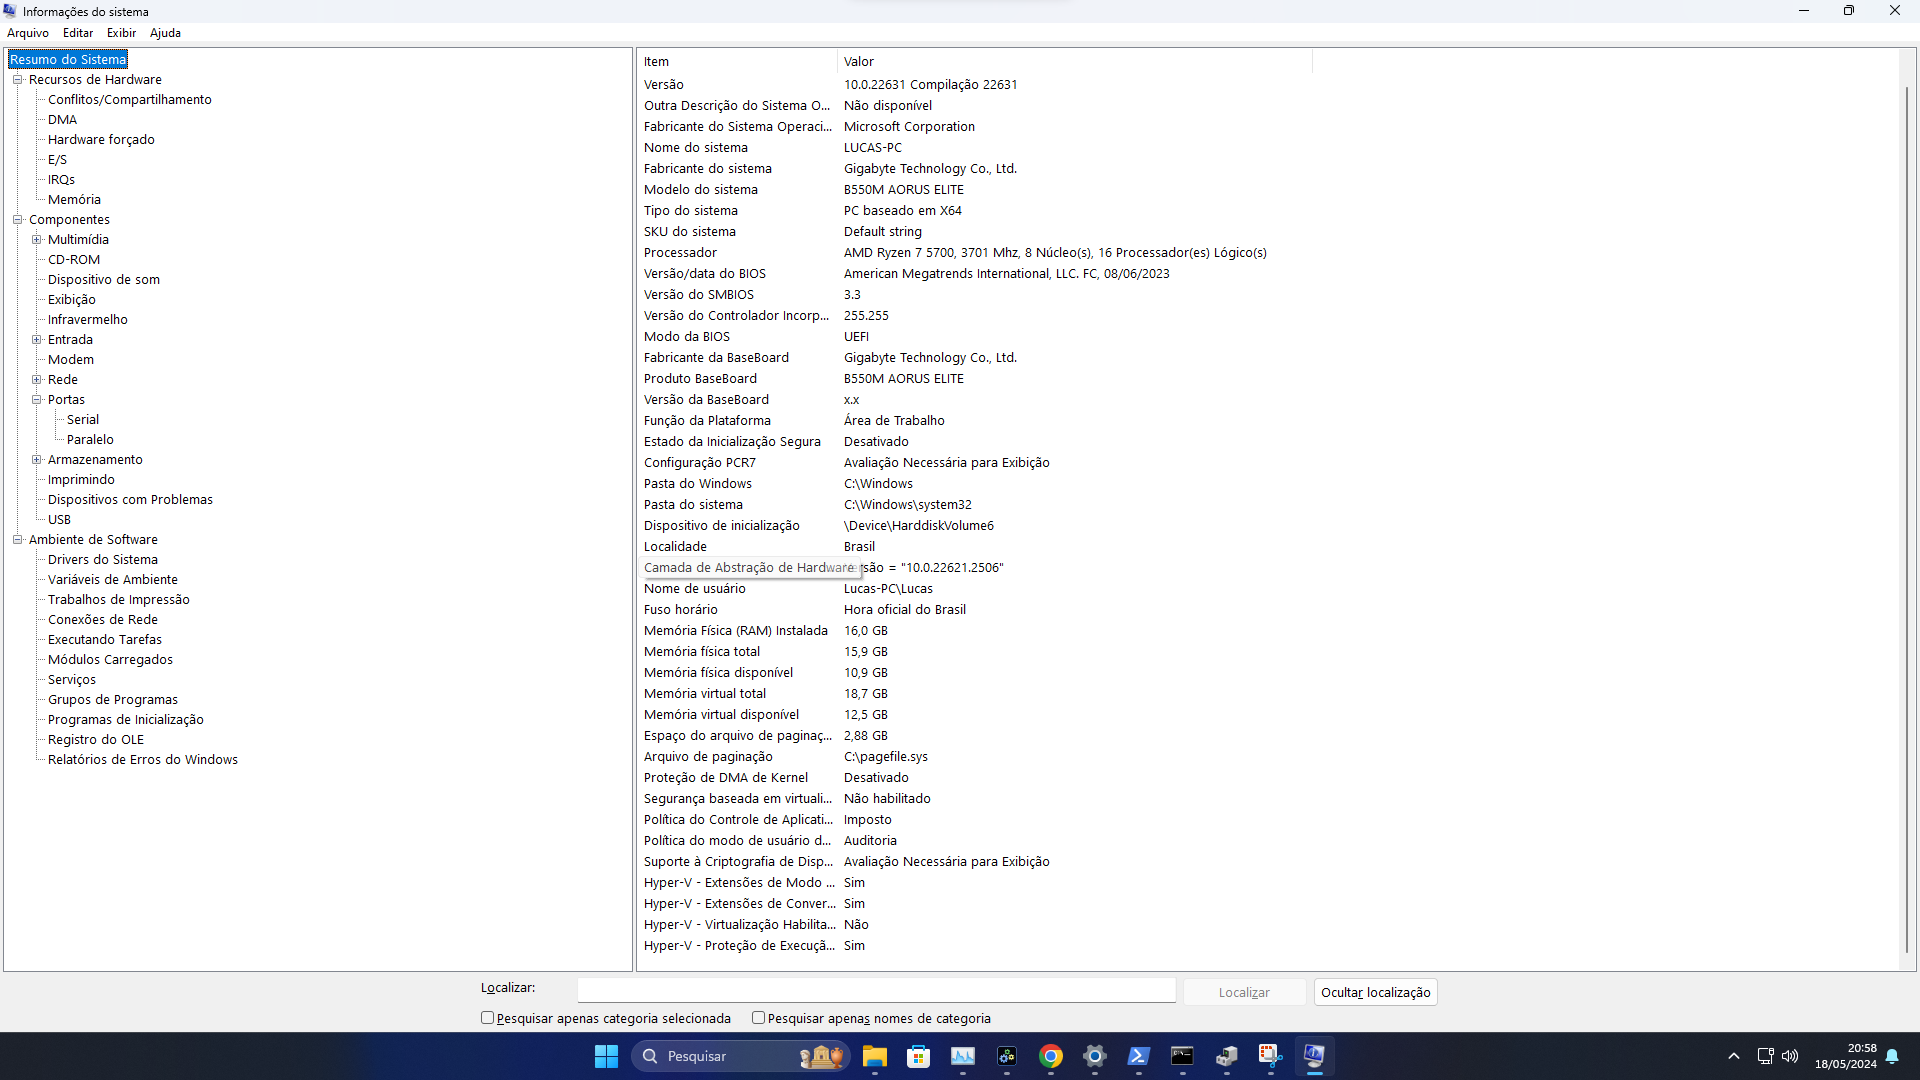Image resolution: width=1920 pixels, height=1080 pixels.
Task: Click the Valor column header
Action: 1075,62
